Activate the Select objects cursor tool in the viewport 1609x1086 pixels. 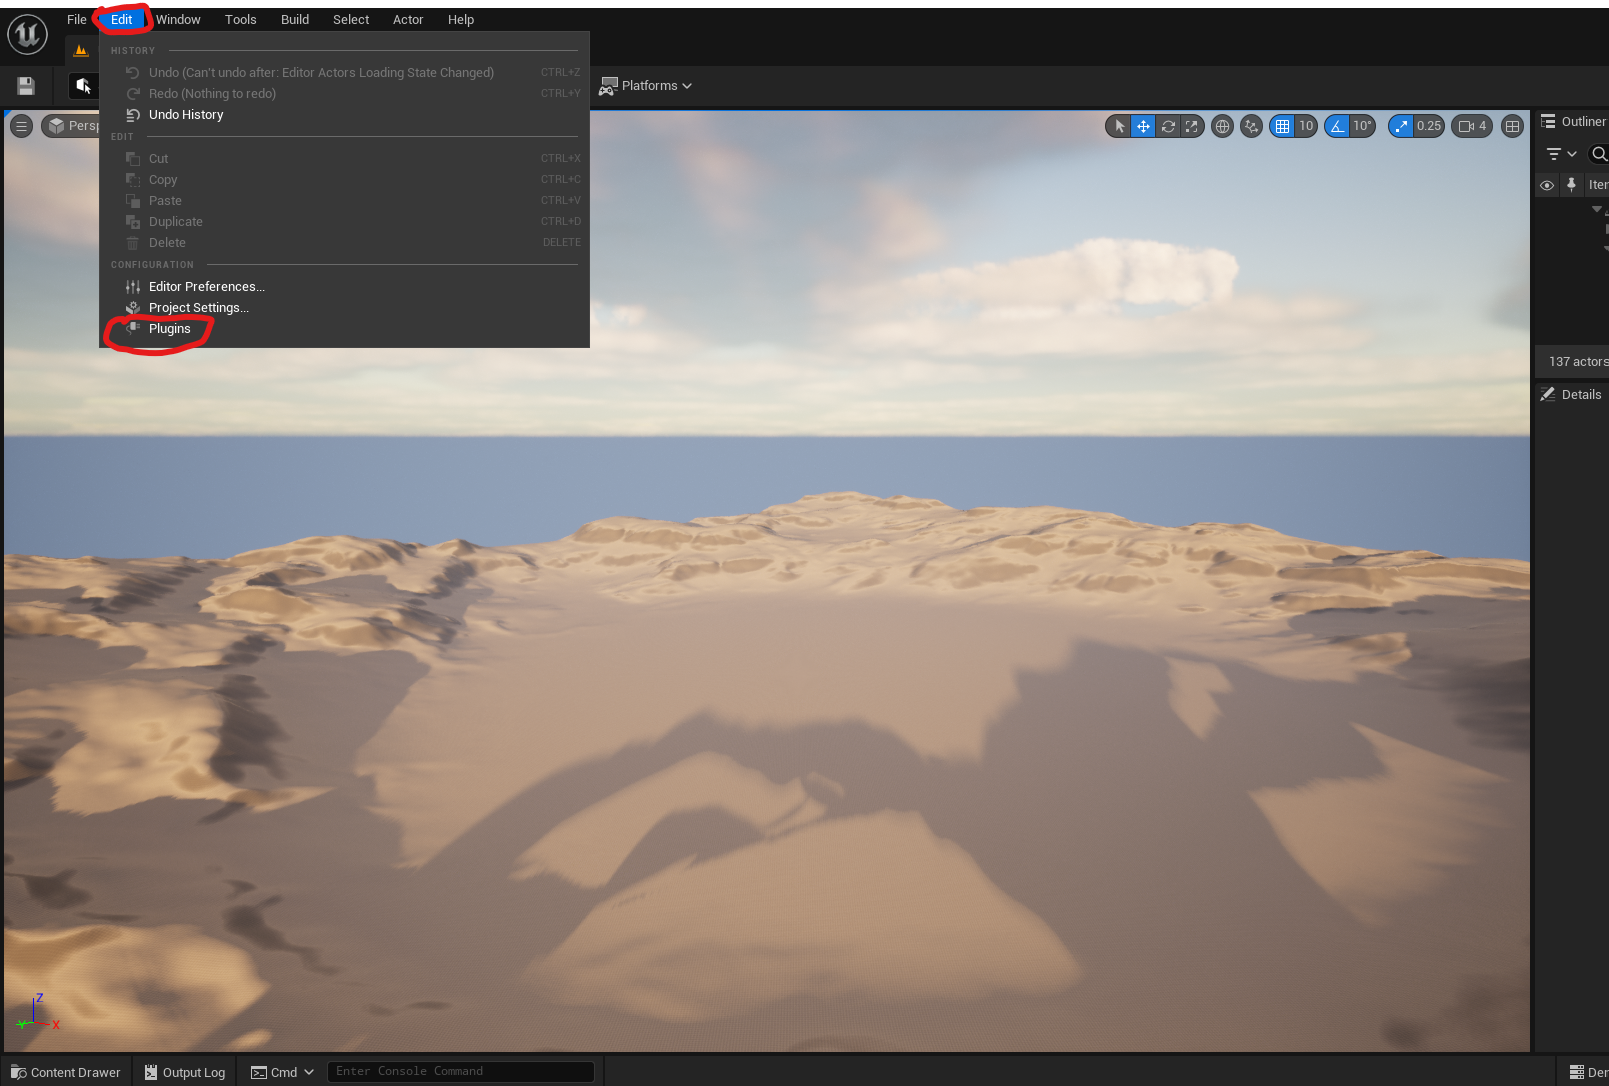click(1120, 126)
